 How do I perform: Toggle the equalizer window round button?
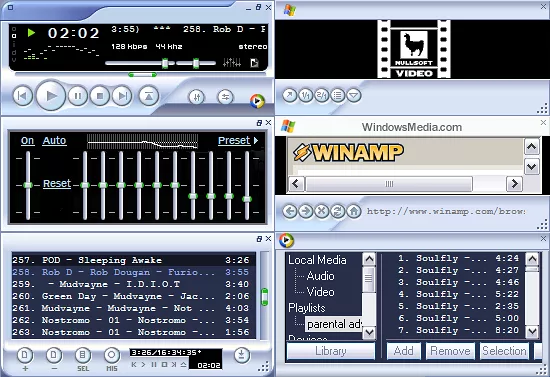tap(197, 97)
